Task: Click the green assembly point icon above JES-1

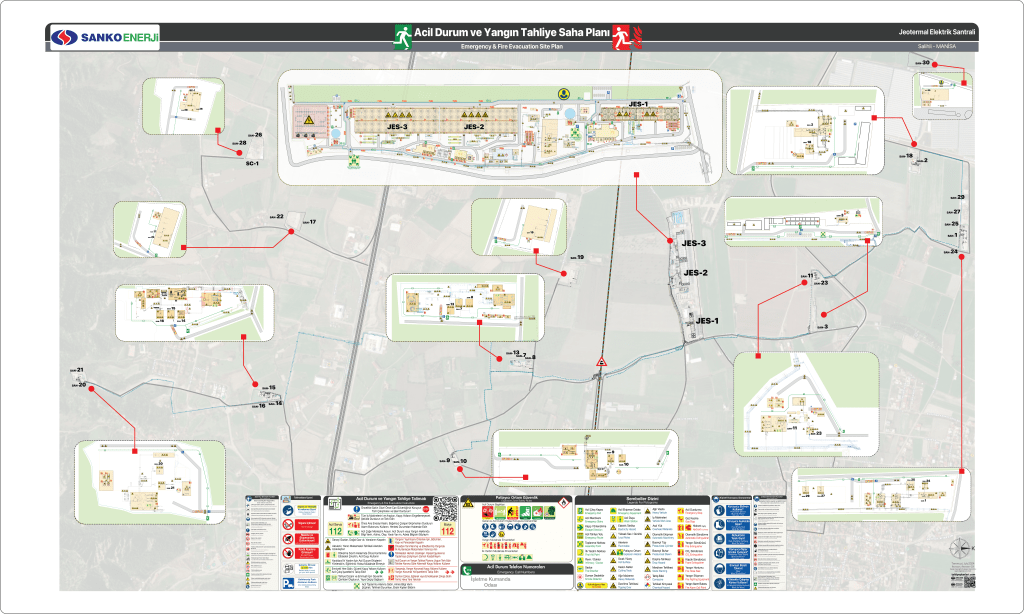Action: 562,93
